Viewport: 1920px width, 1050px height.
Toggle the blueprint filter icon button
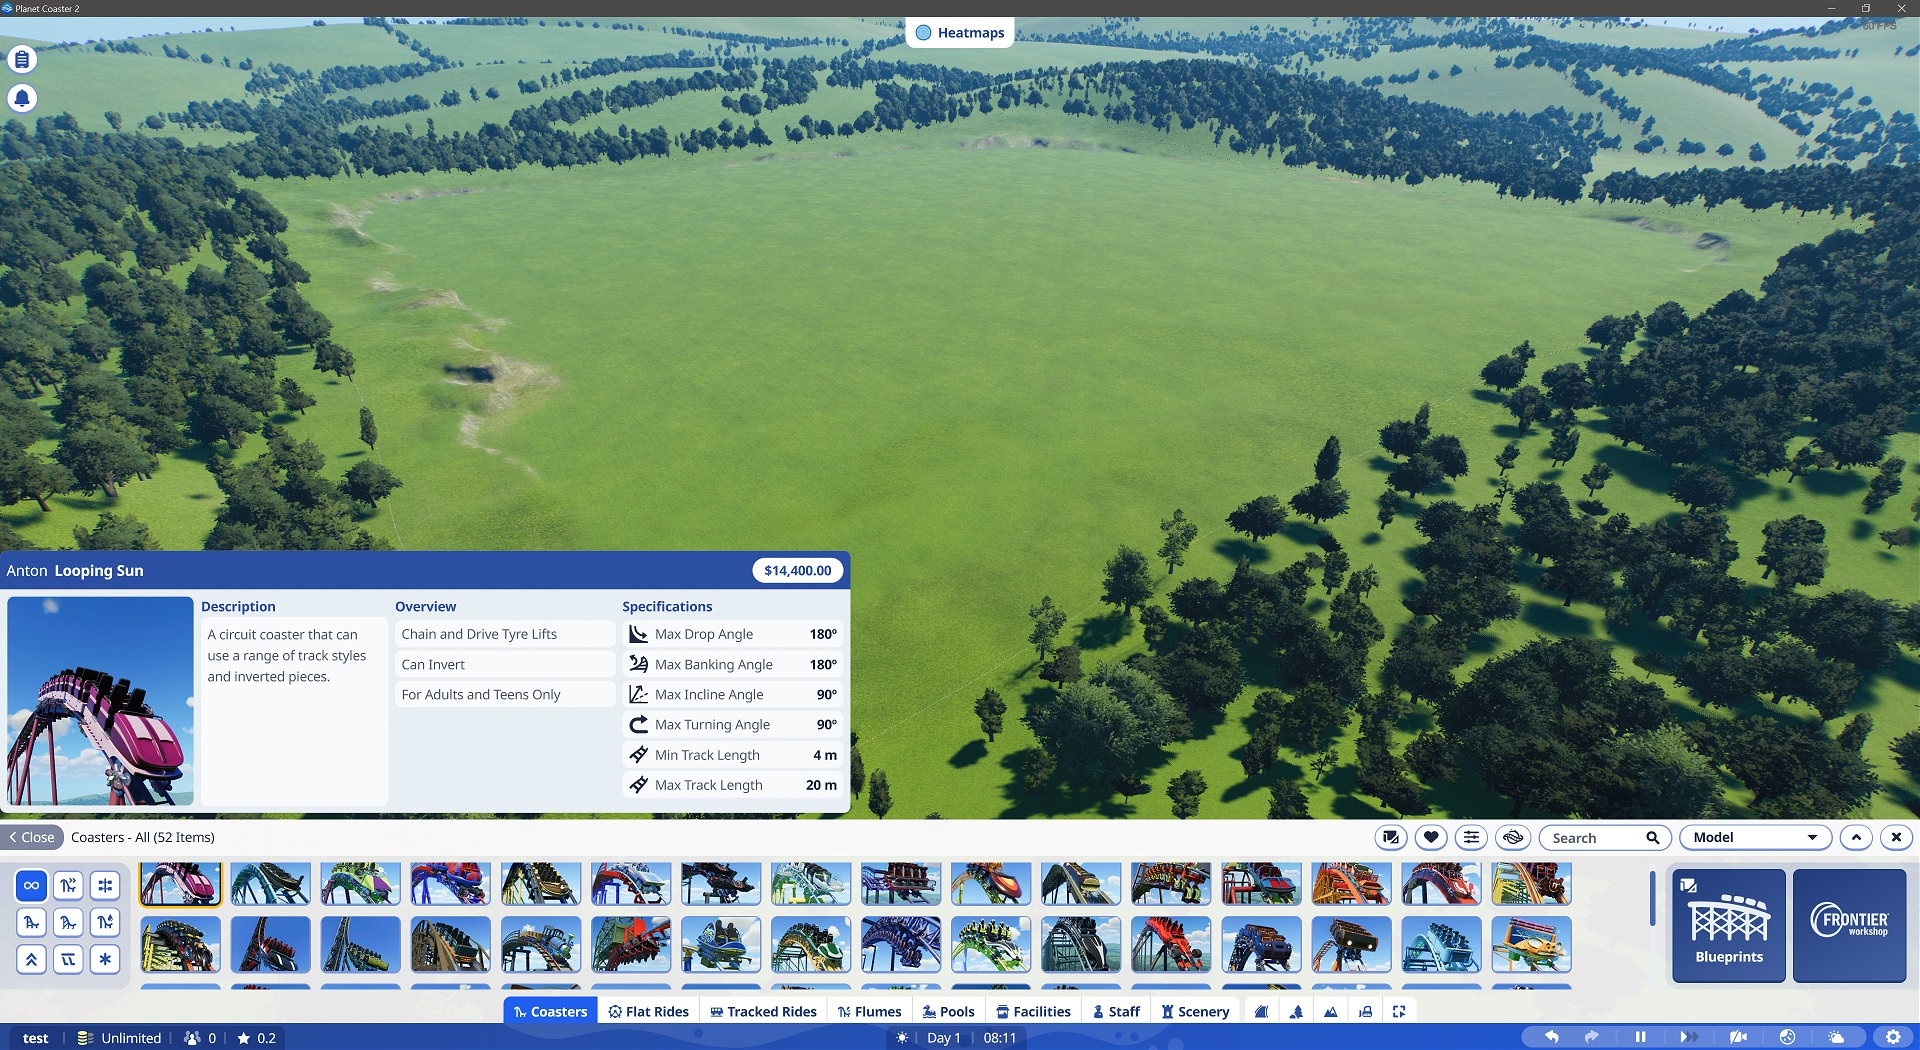(1390, 837)
